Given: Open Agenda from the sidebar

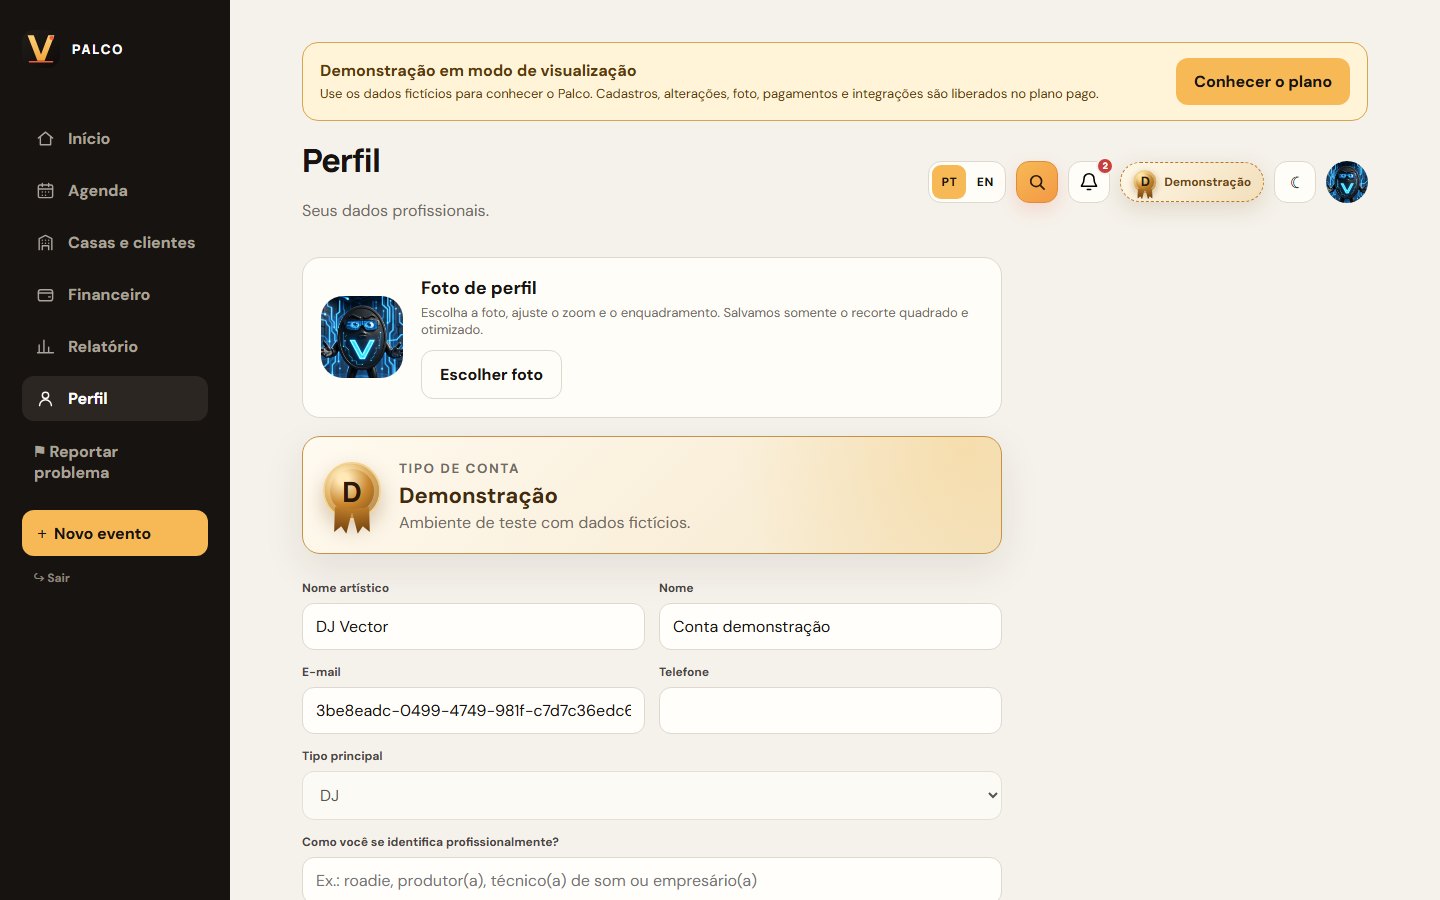Looking at the screenshot, I should 115,191.
